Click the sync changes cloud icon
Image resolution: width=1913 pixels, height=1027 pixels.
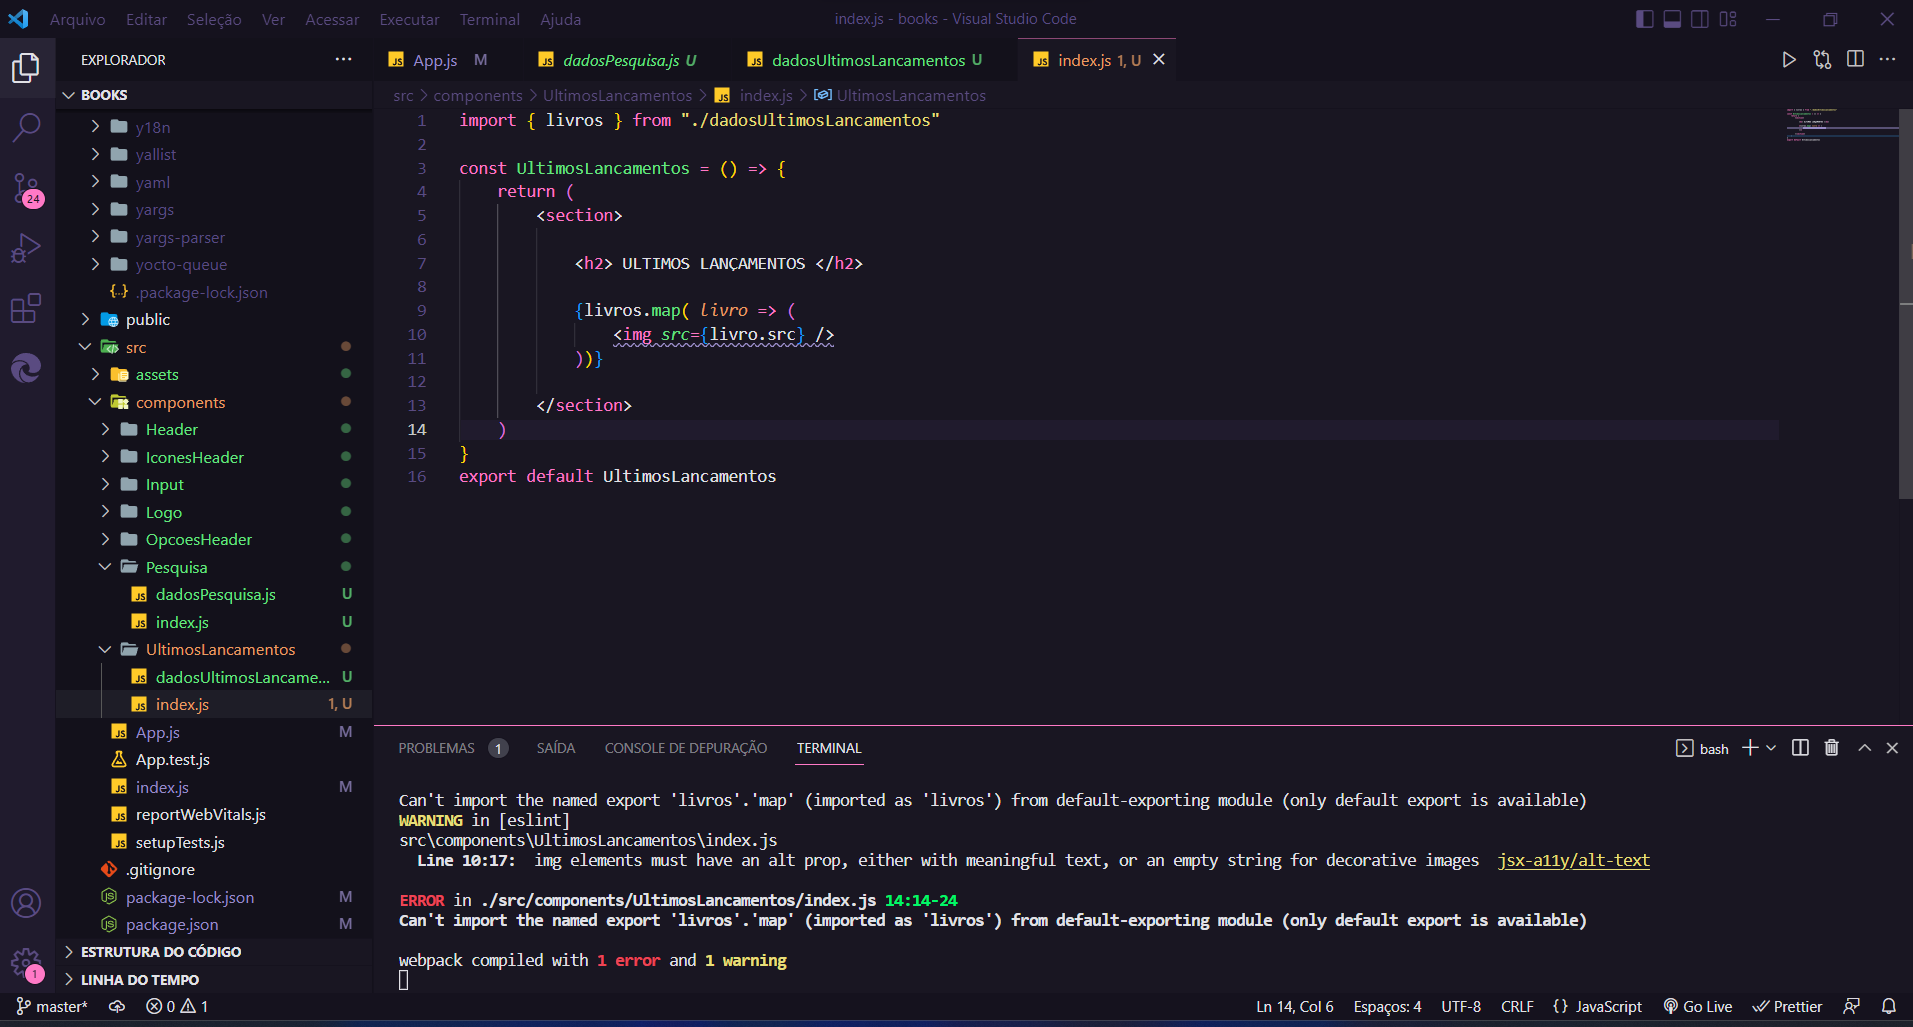pyautogui.click(x=117, y=1006)
